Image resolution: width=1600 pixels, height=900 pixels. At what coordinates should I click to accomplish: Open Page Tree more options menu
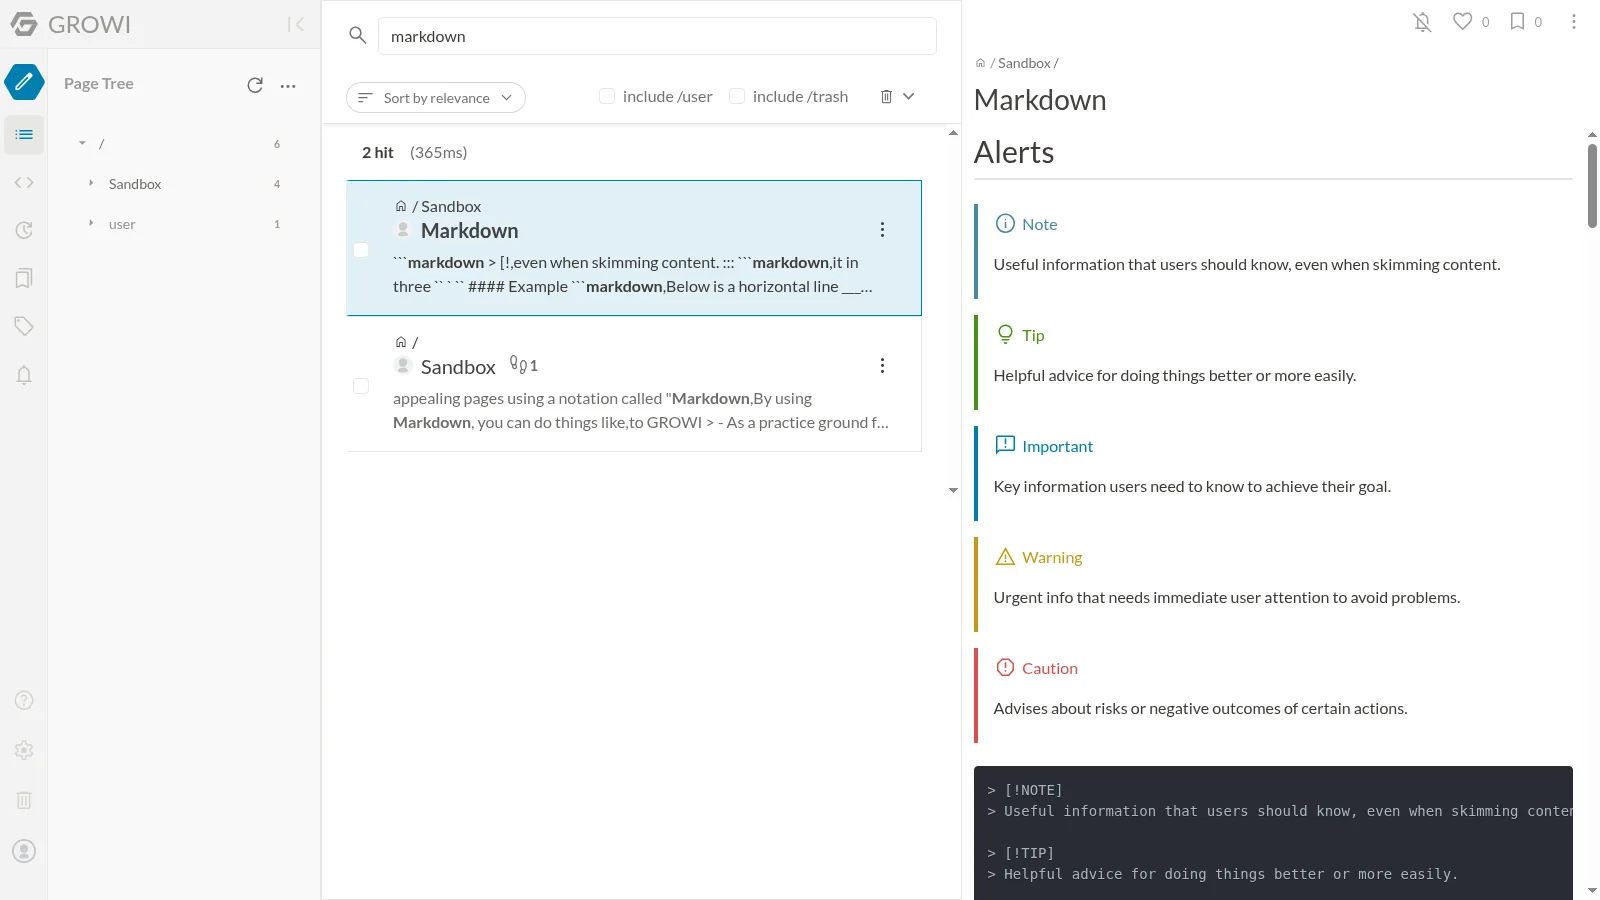[x=288, y=86]
